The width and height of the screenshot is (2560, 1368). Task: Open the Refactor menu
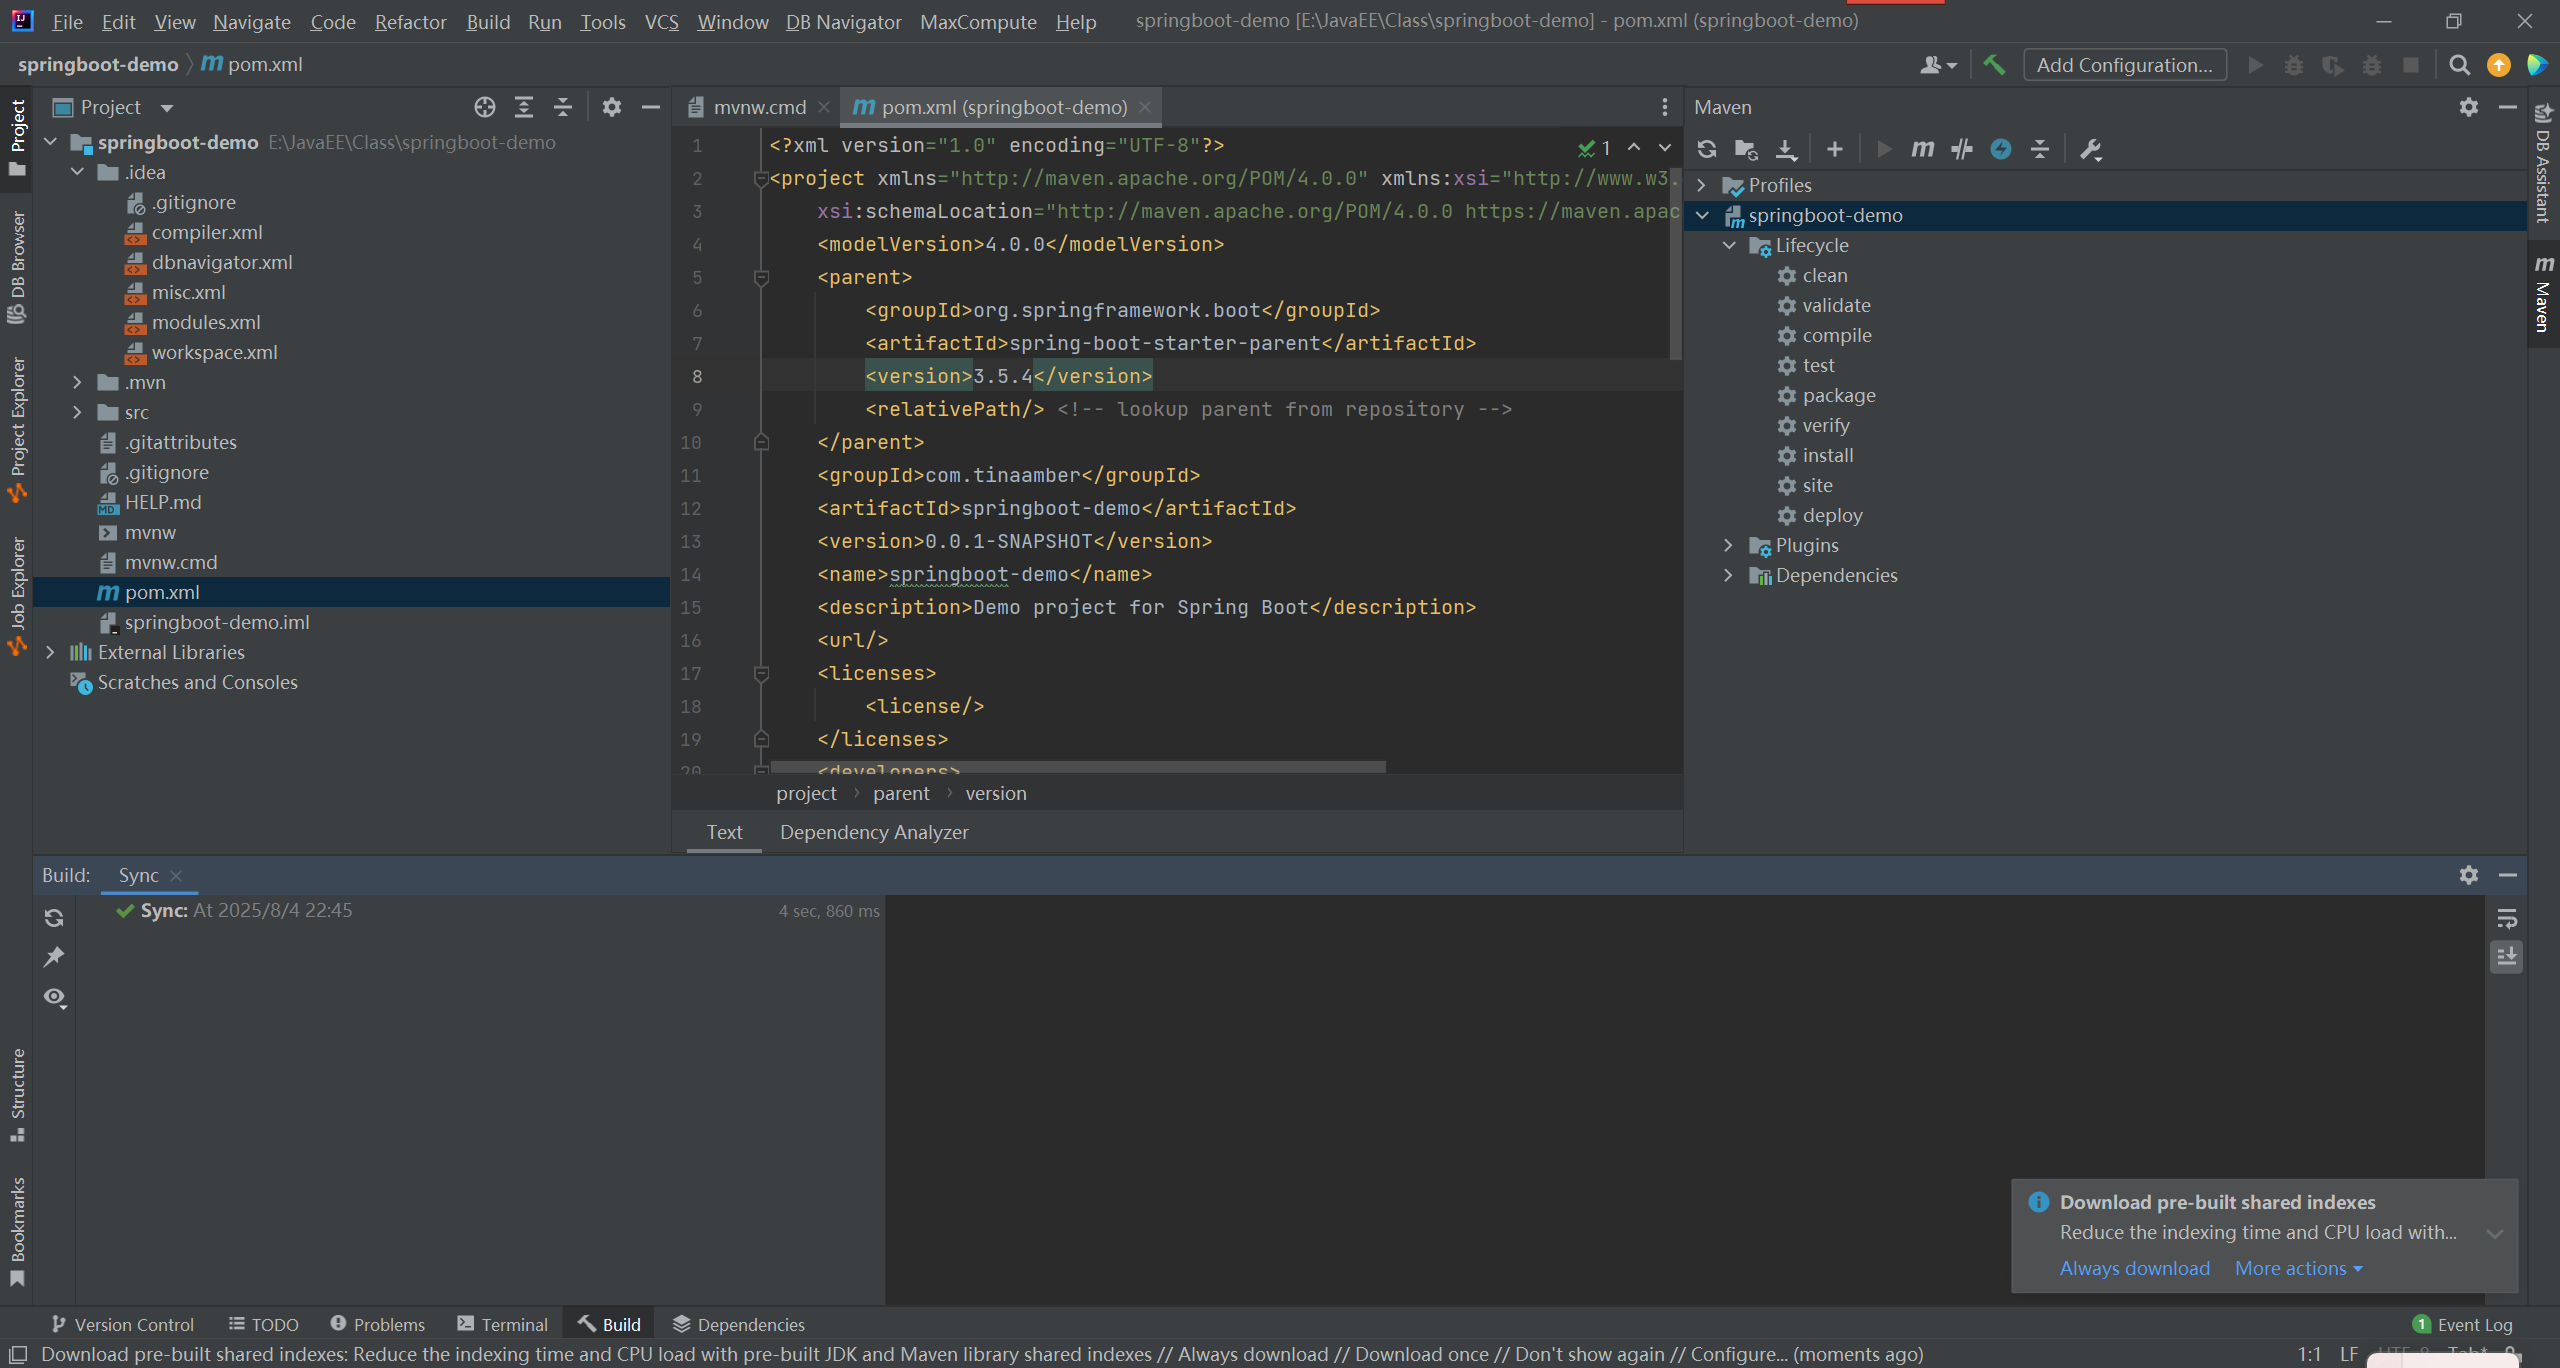point(410,21)
